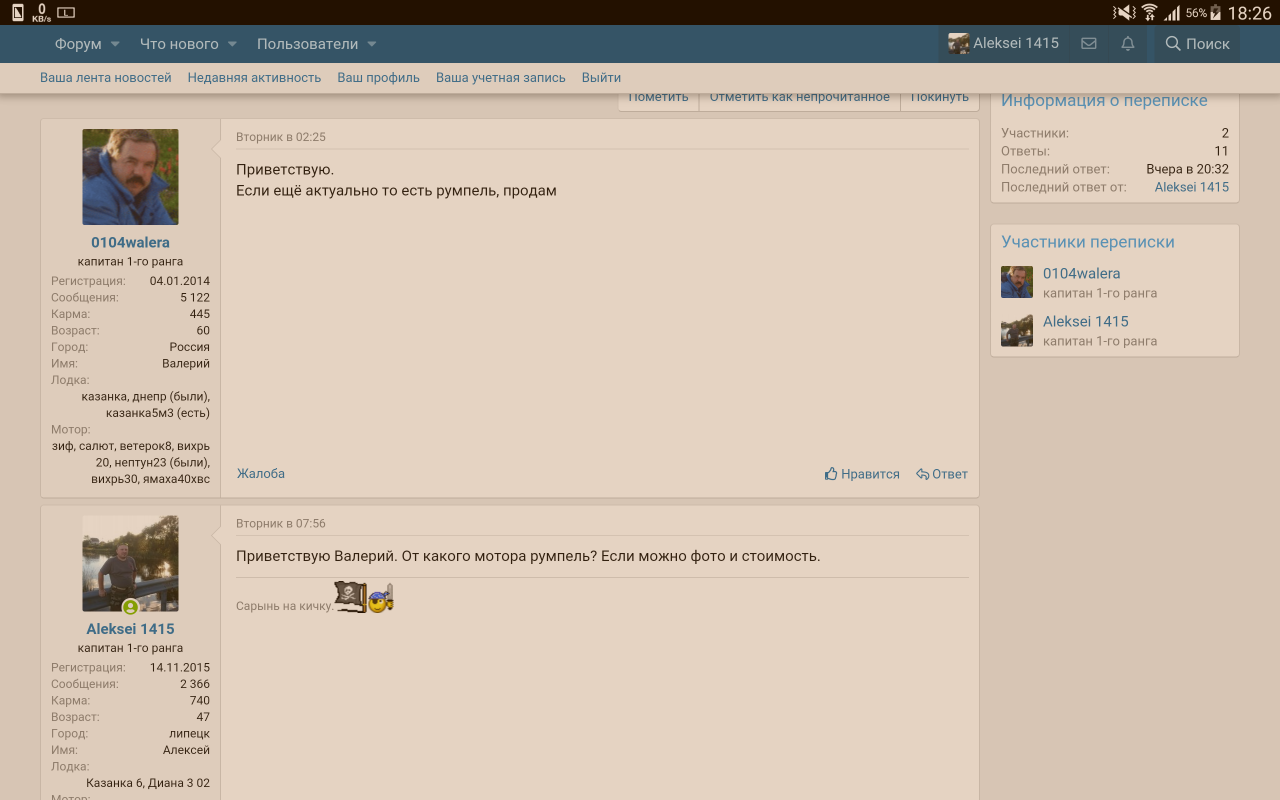Reply to 0104walera's message via Ответ
Viewport: 1280px width, 800px height.
tap(942, 474)
